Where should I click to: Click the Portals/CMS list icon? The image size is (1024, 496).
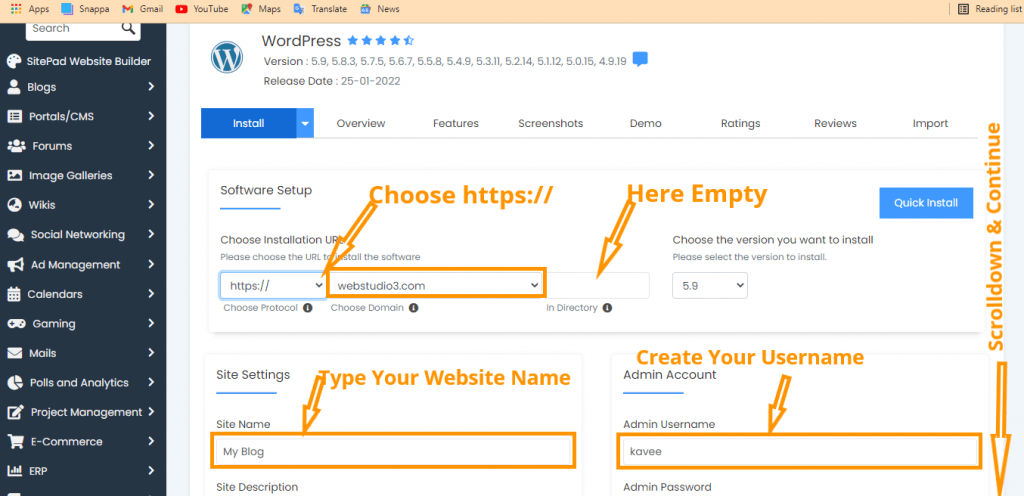tap(14, 116)
